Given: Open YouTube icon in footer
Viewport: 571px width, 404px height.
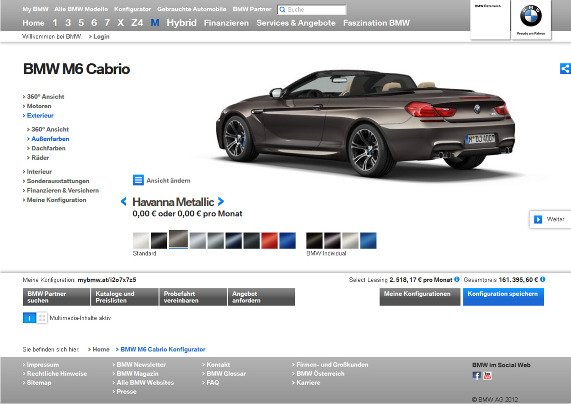Looking at the screenshot, I should (488, 376).
